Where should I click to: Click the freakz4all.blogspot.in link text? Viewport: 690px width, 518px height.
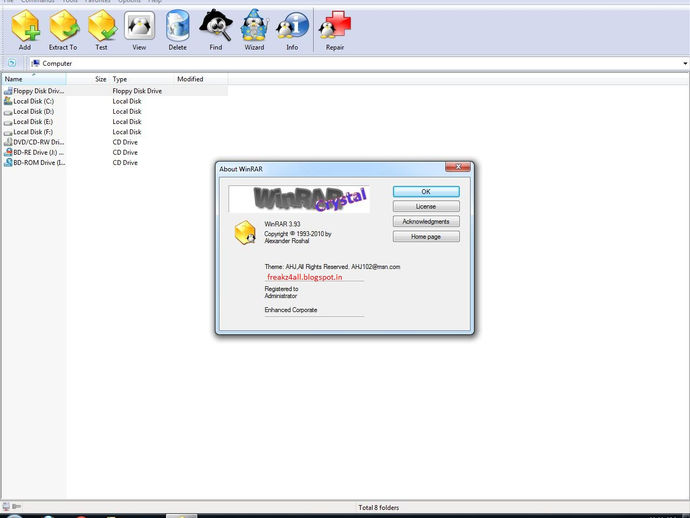[305, 277]
